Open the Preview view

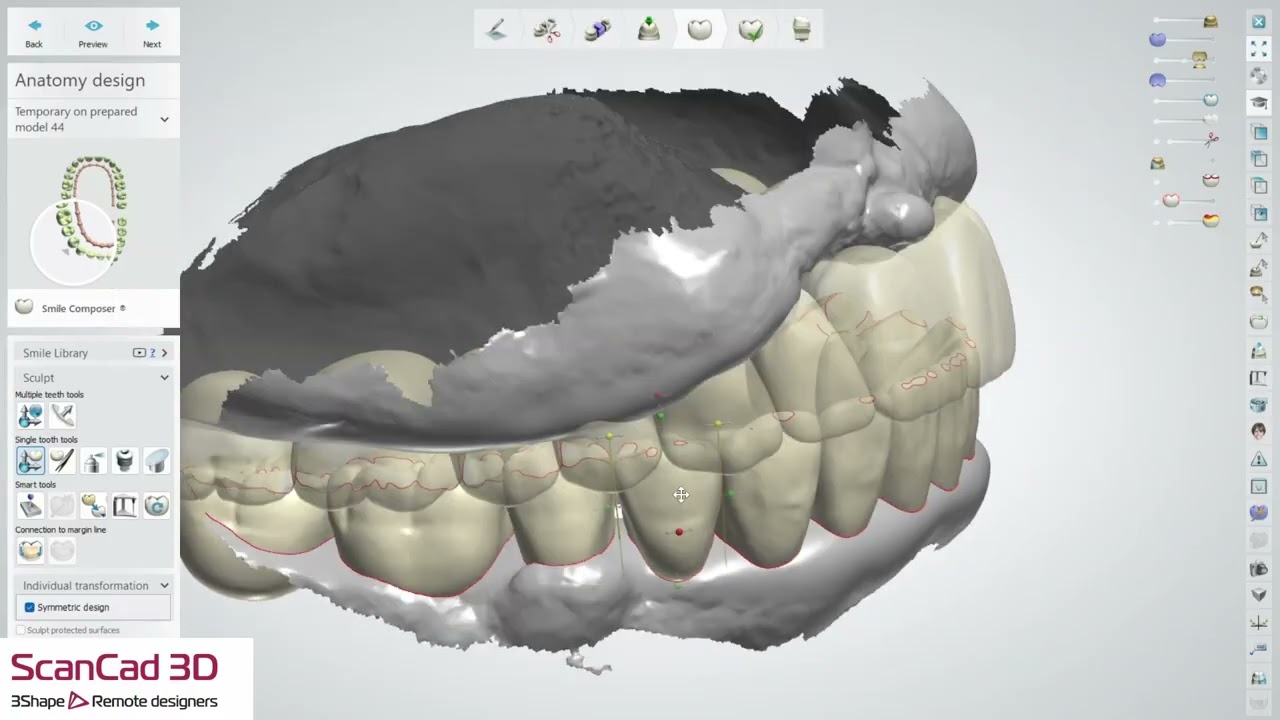click(x=93, y=32)
